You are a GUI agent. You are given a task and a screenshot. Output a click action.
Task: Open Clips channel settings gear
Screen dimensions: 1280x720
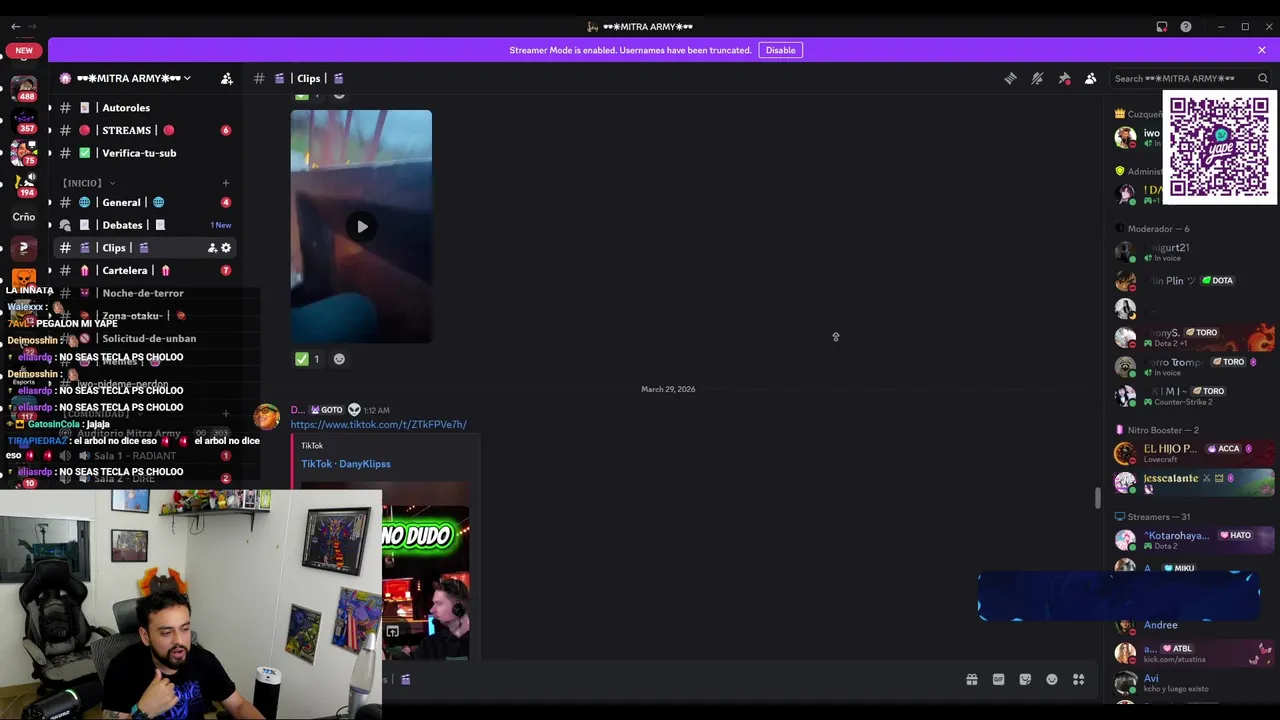click(226, 248)
